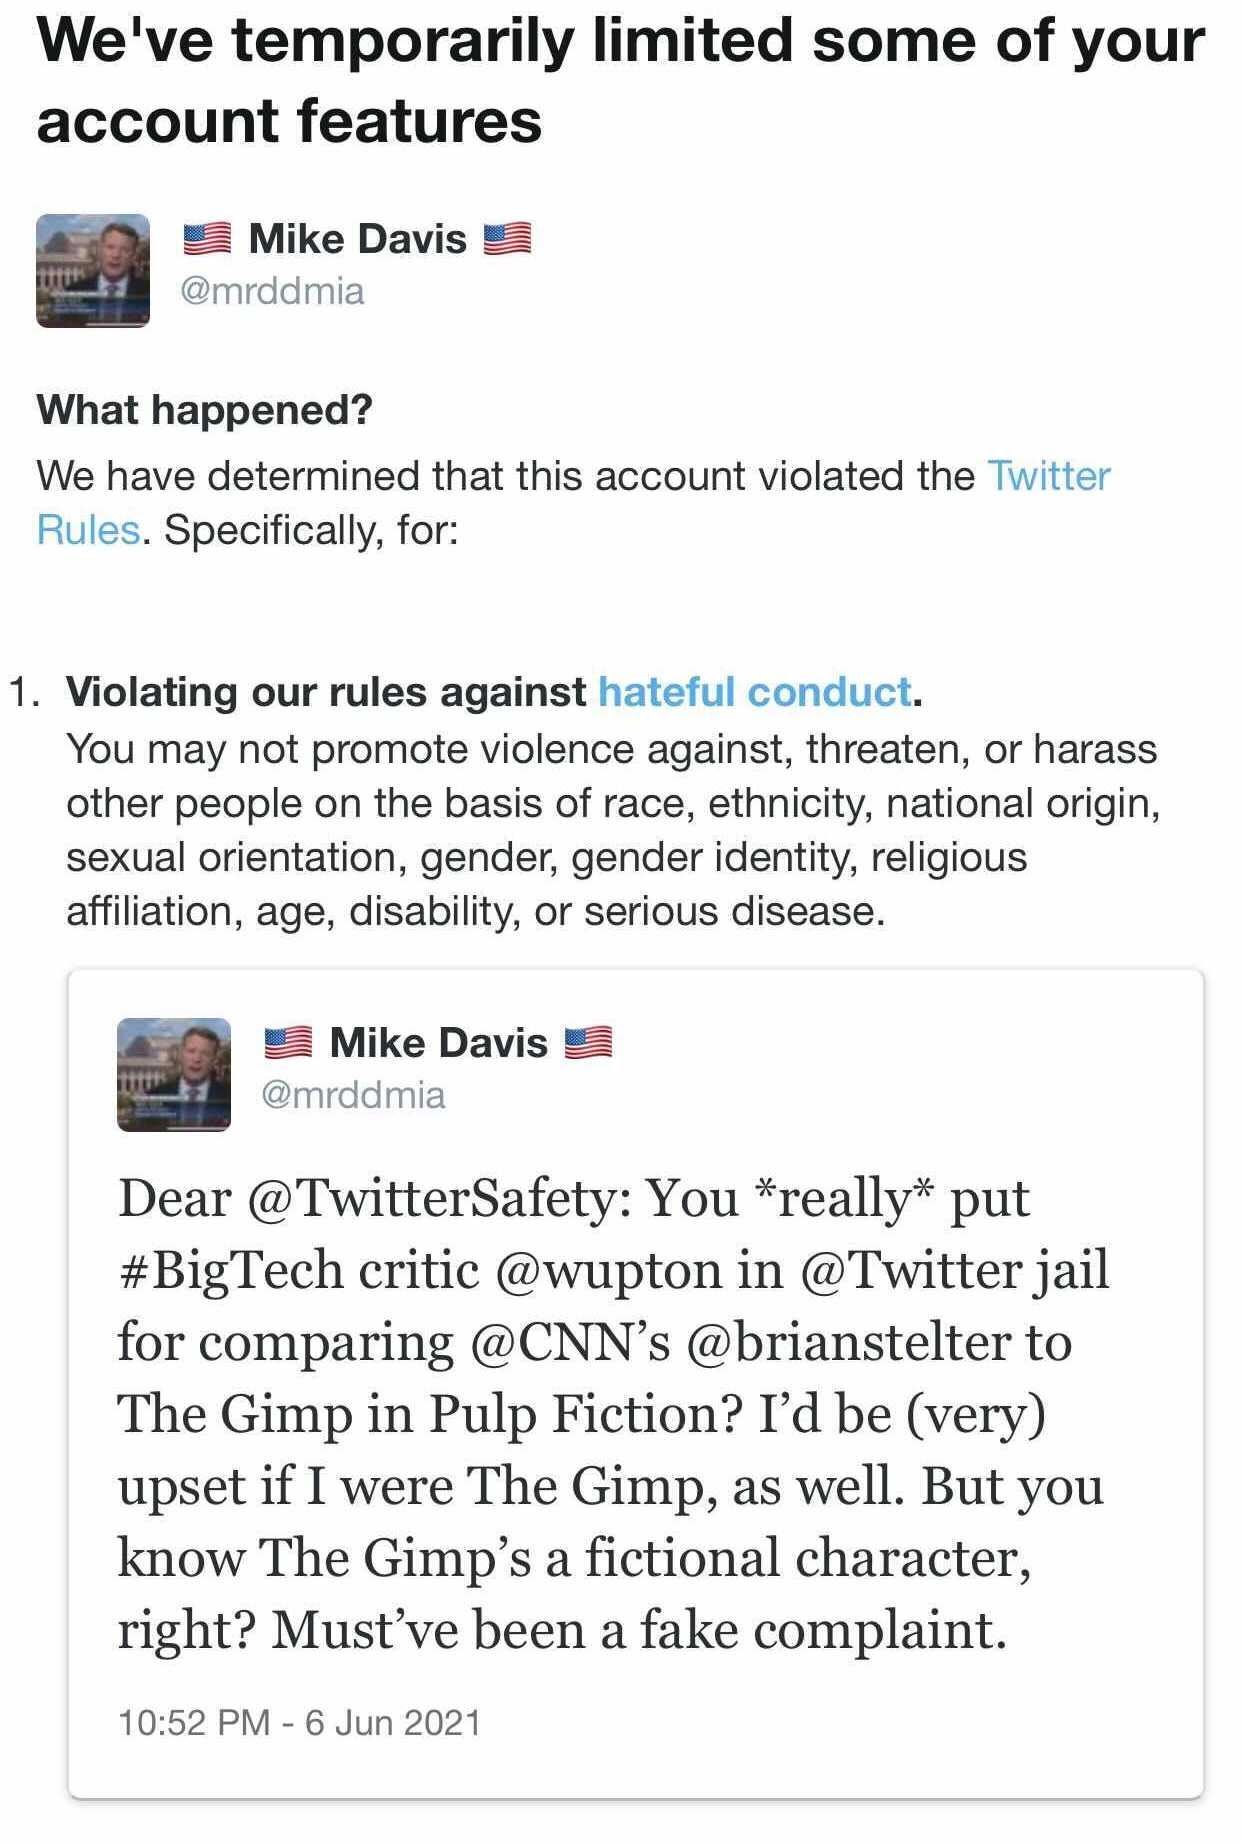
Task: Click Mike Davis profile avatar at top
Action: [93, 270]
